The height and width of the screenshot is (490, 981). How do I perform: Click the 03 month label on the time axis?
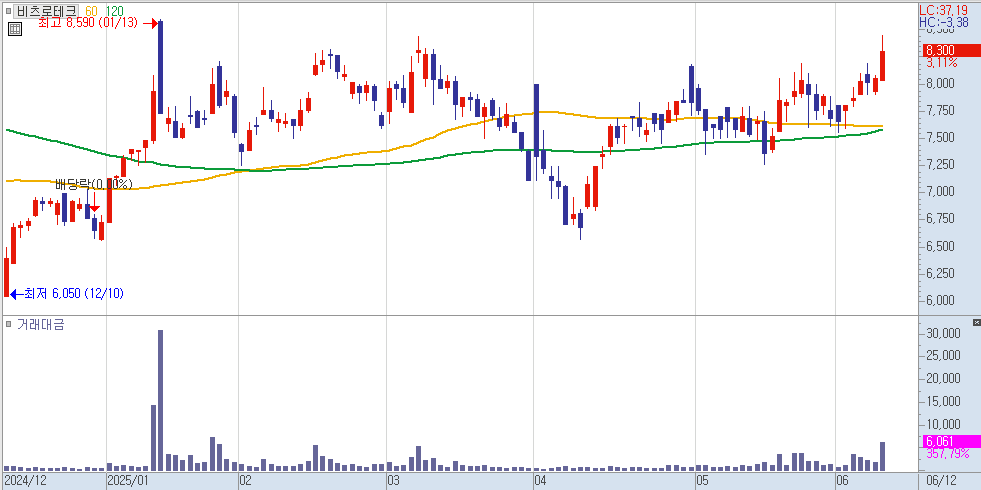(393, 481)
